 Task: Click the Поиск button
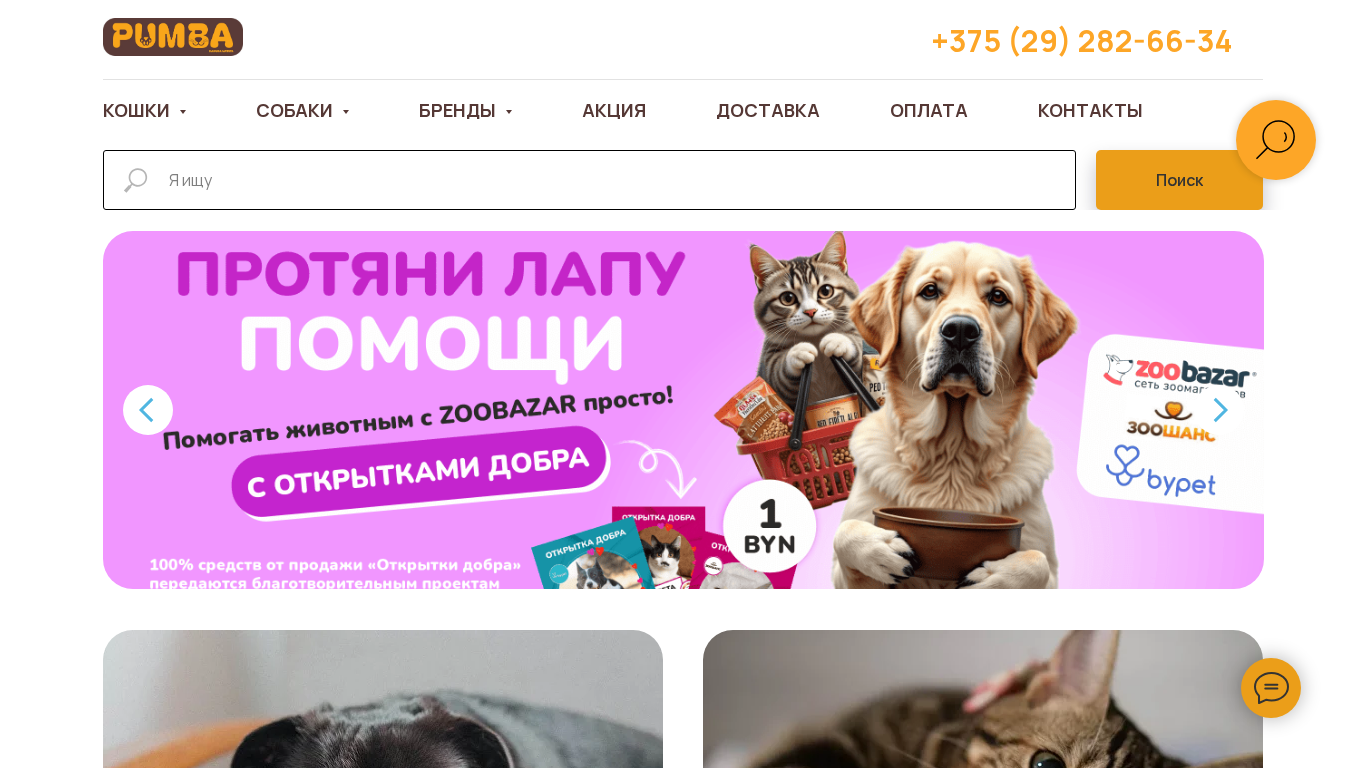click(1179, 180)
